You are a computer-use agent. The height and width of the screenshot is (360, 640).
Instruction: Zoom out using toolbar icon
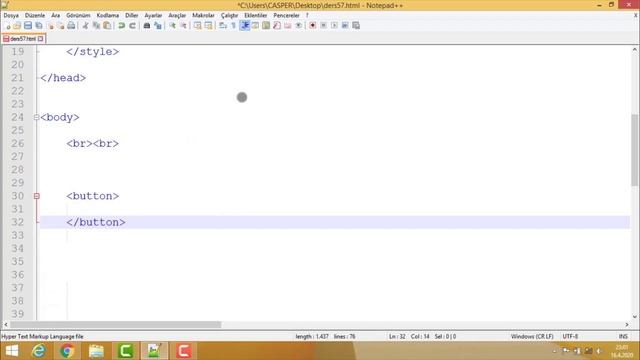(x=183, y=26)
